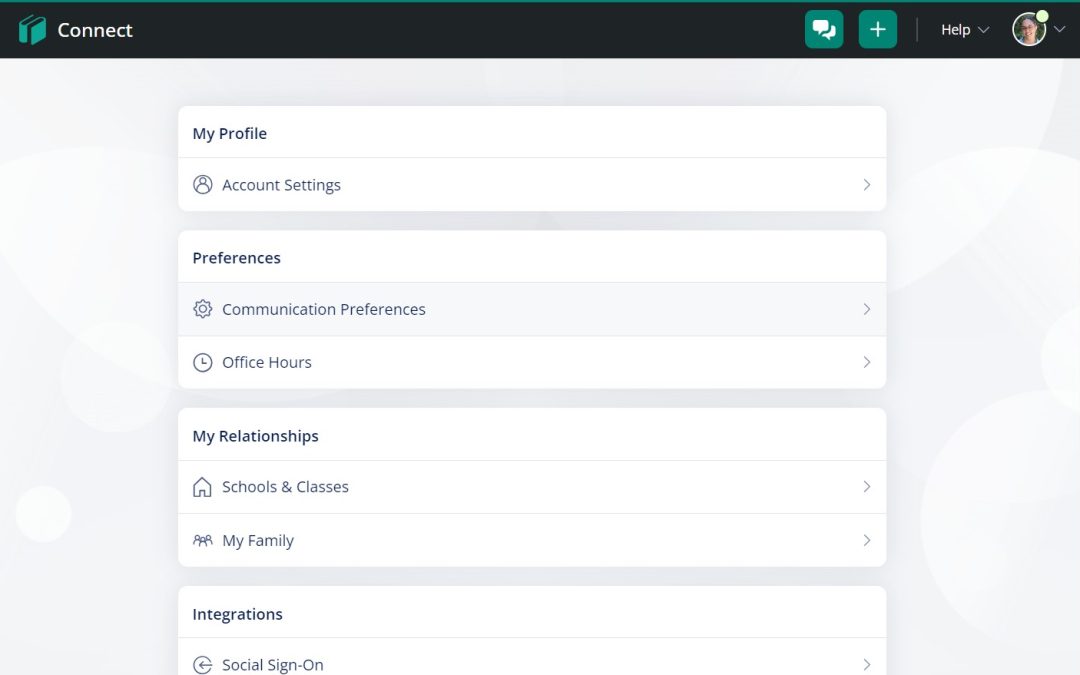1080x675 pixels.
Task: Expand the profile menu chevron beside avatar
Action: click(x=1060, y=30)
